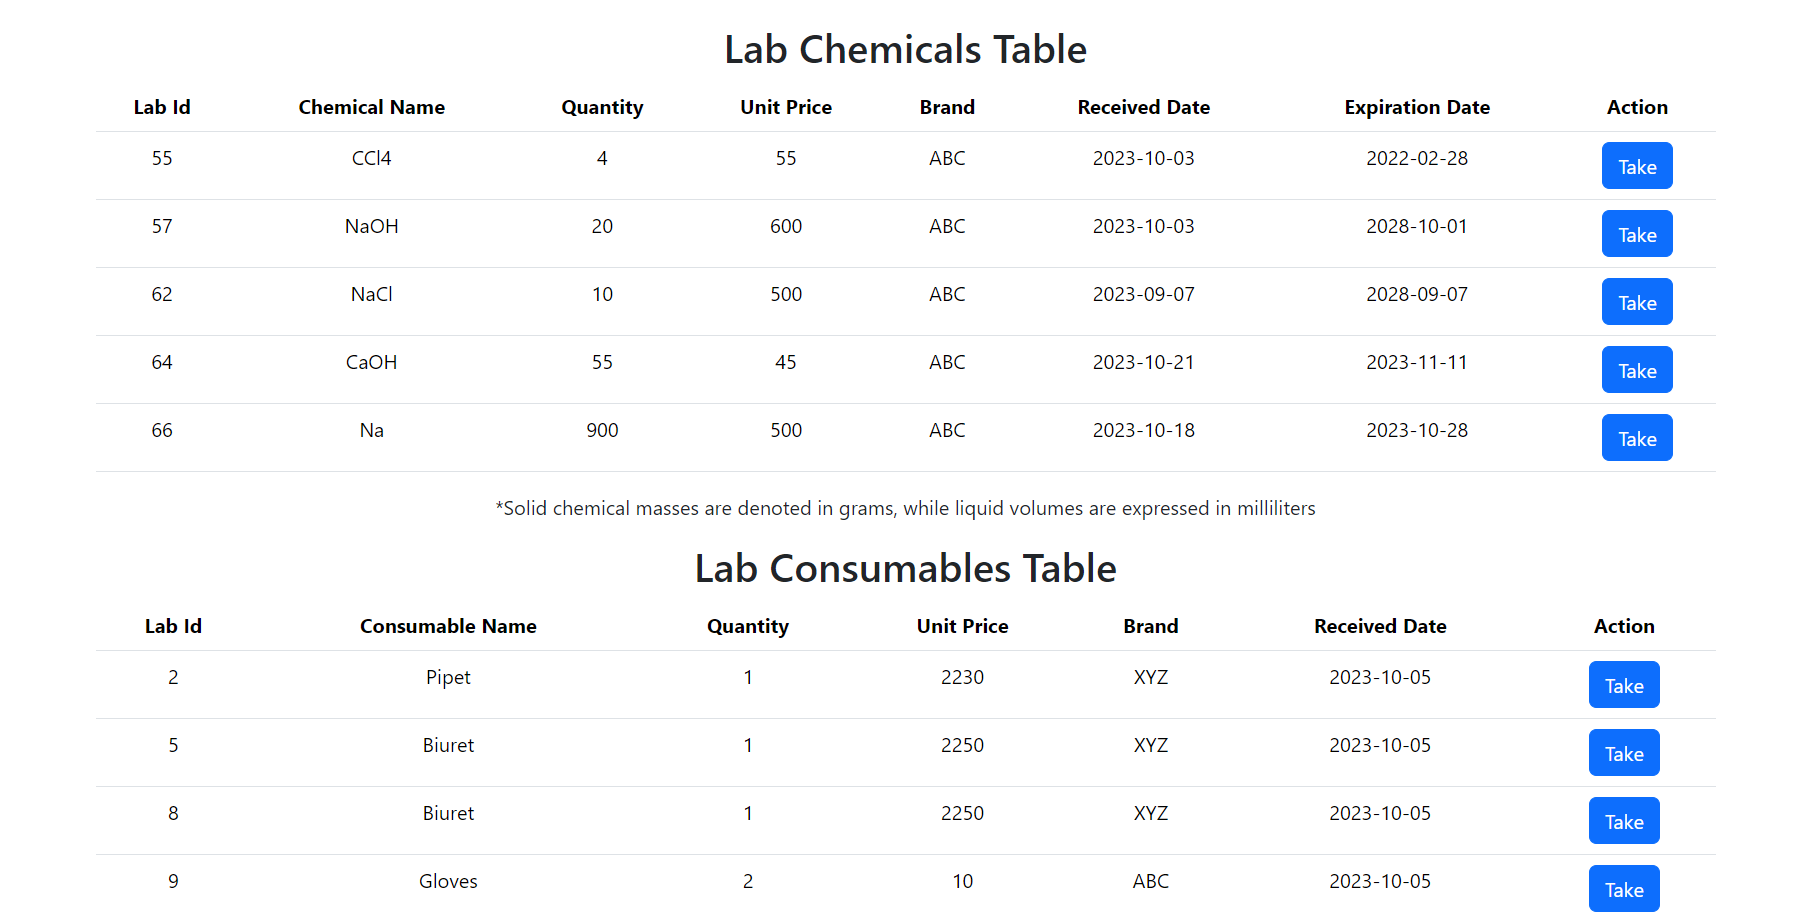The height and width of the screenshot is (917, 1817).
Task: Click the Lab Consumables Table heading
Action: tap(906, 568)
